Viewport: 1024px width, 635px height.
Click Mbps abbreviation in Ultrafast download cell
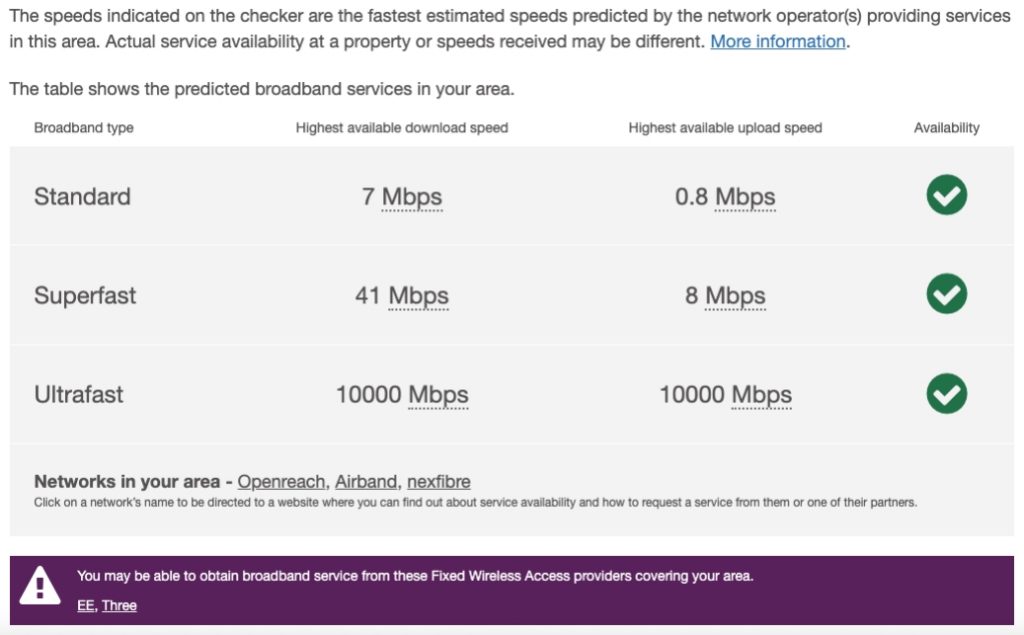click(x=438, y=395)
